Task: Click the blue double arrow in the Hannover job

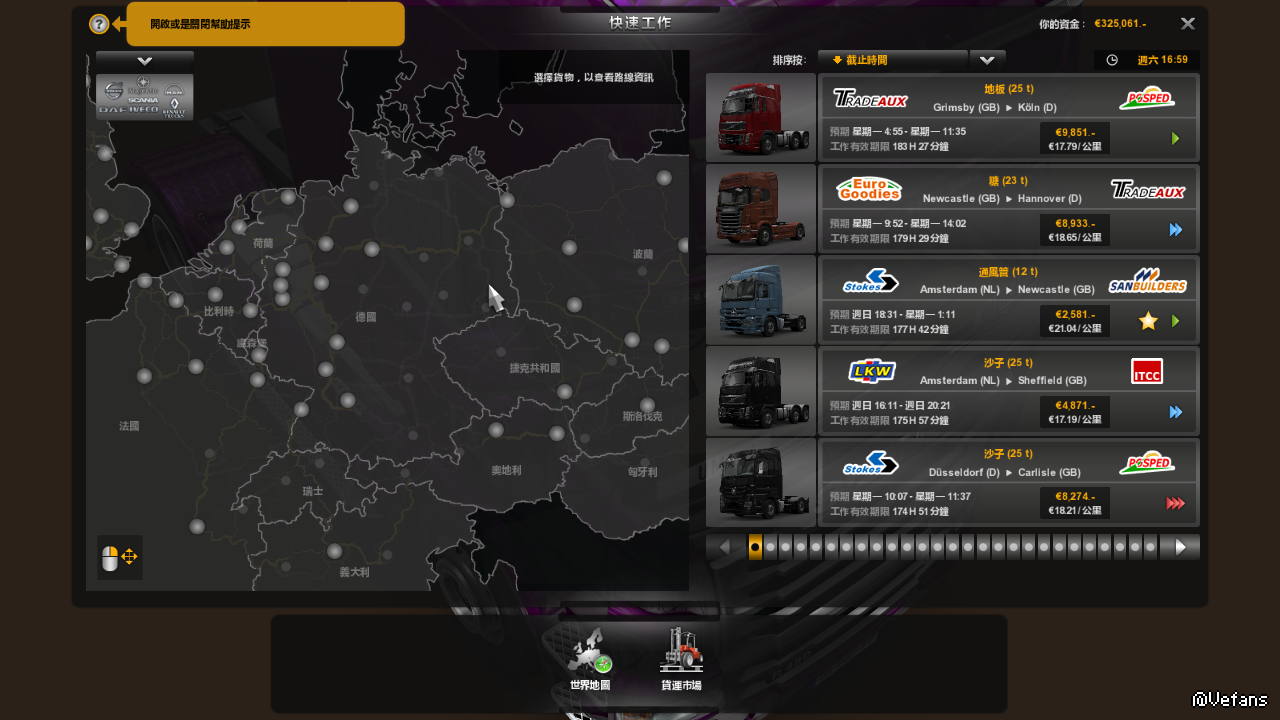Action: (x=1175, y=230)
